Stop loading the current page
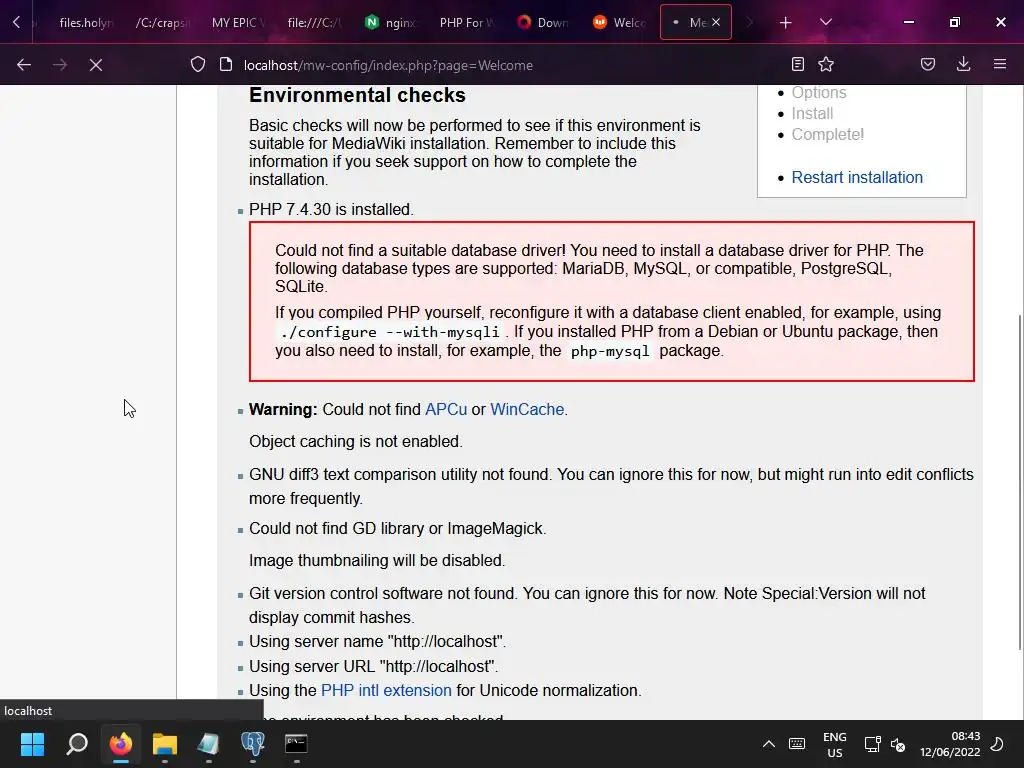 tap(96, 65)
